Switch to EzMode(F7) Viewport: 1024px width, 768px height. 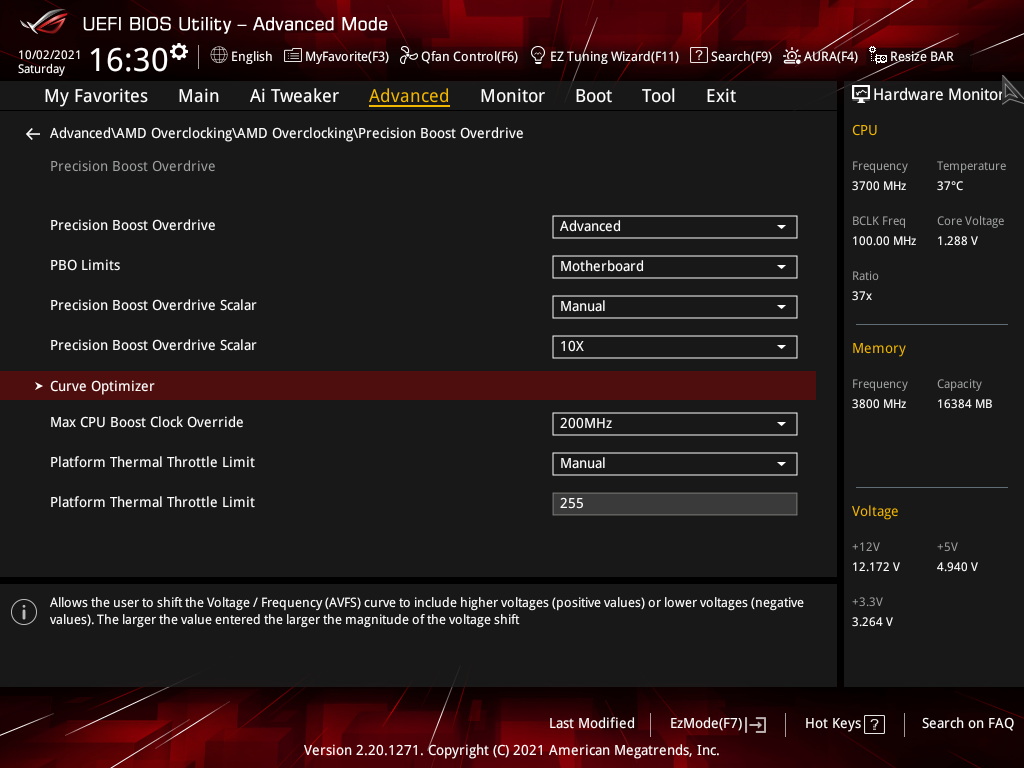point(718,724)
